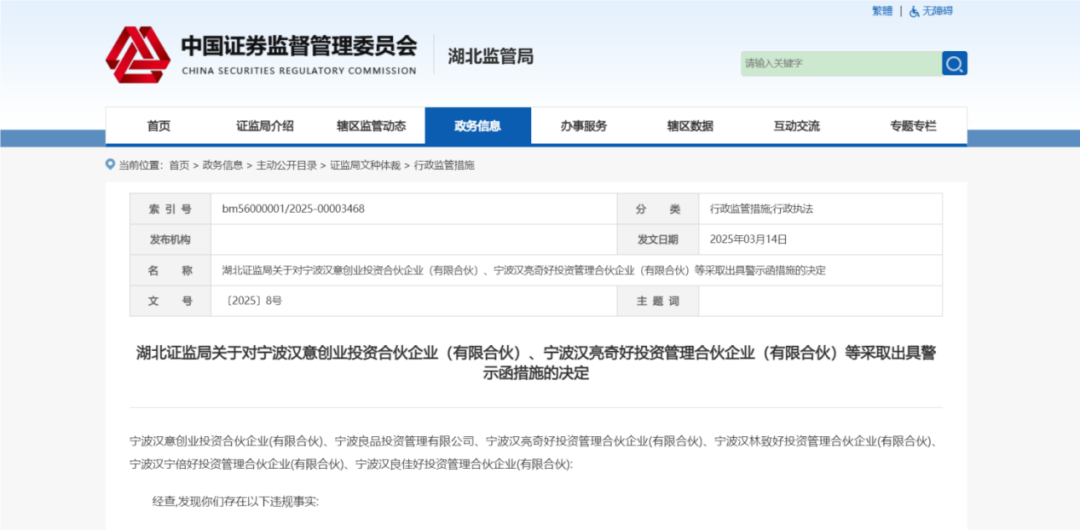Open the 互动交流 navigation tab
Screen dimensions: 1080x530
796,126
